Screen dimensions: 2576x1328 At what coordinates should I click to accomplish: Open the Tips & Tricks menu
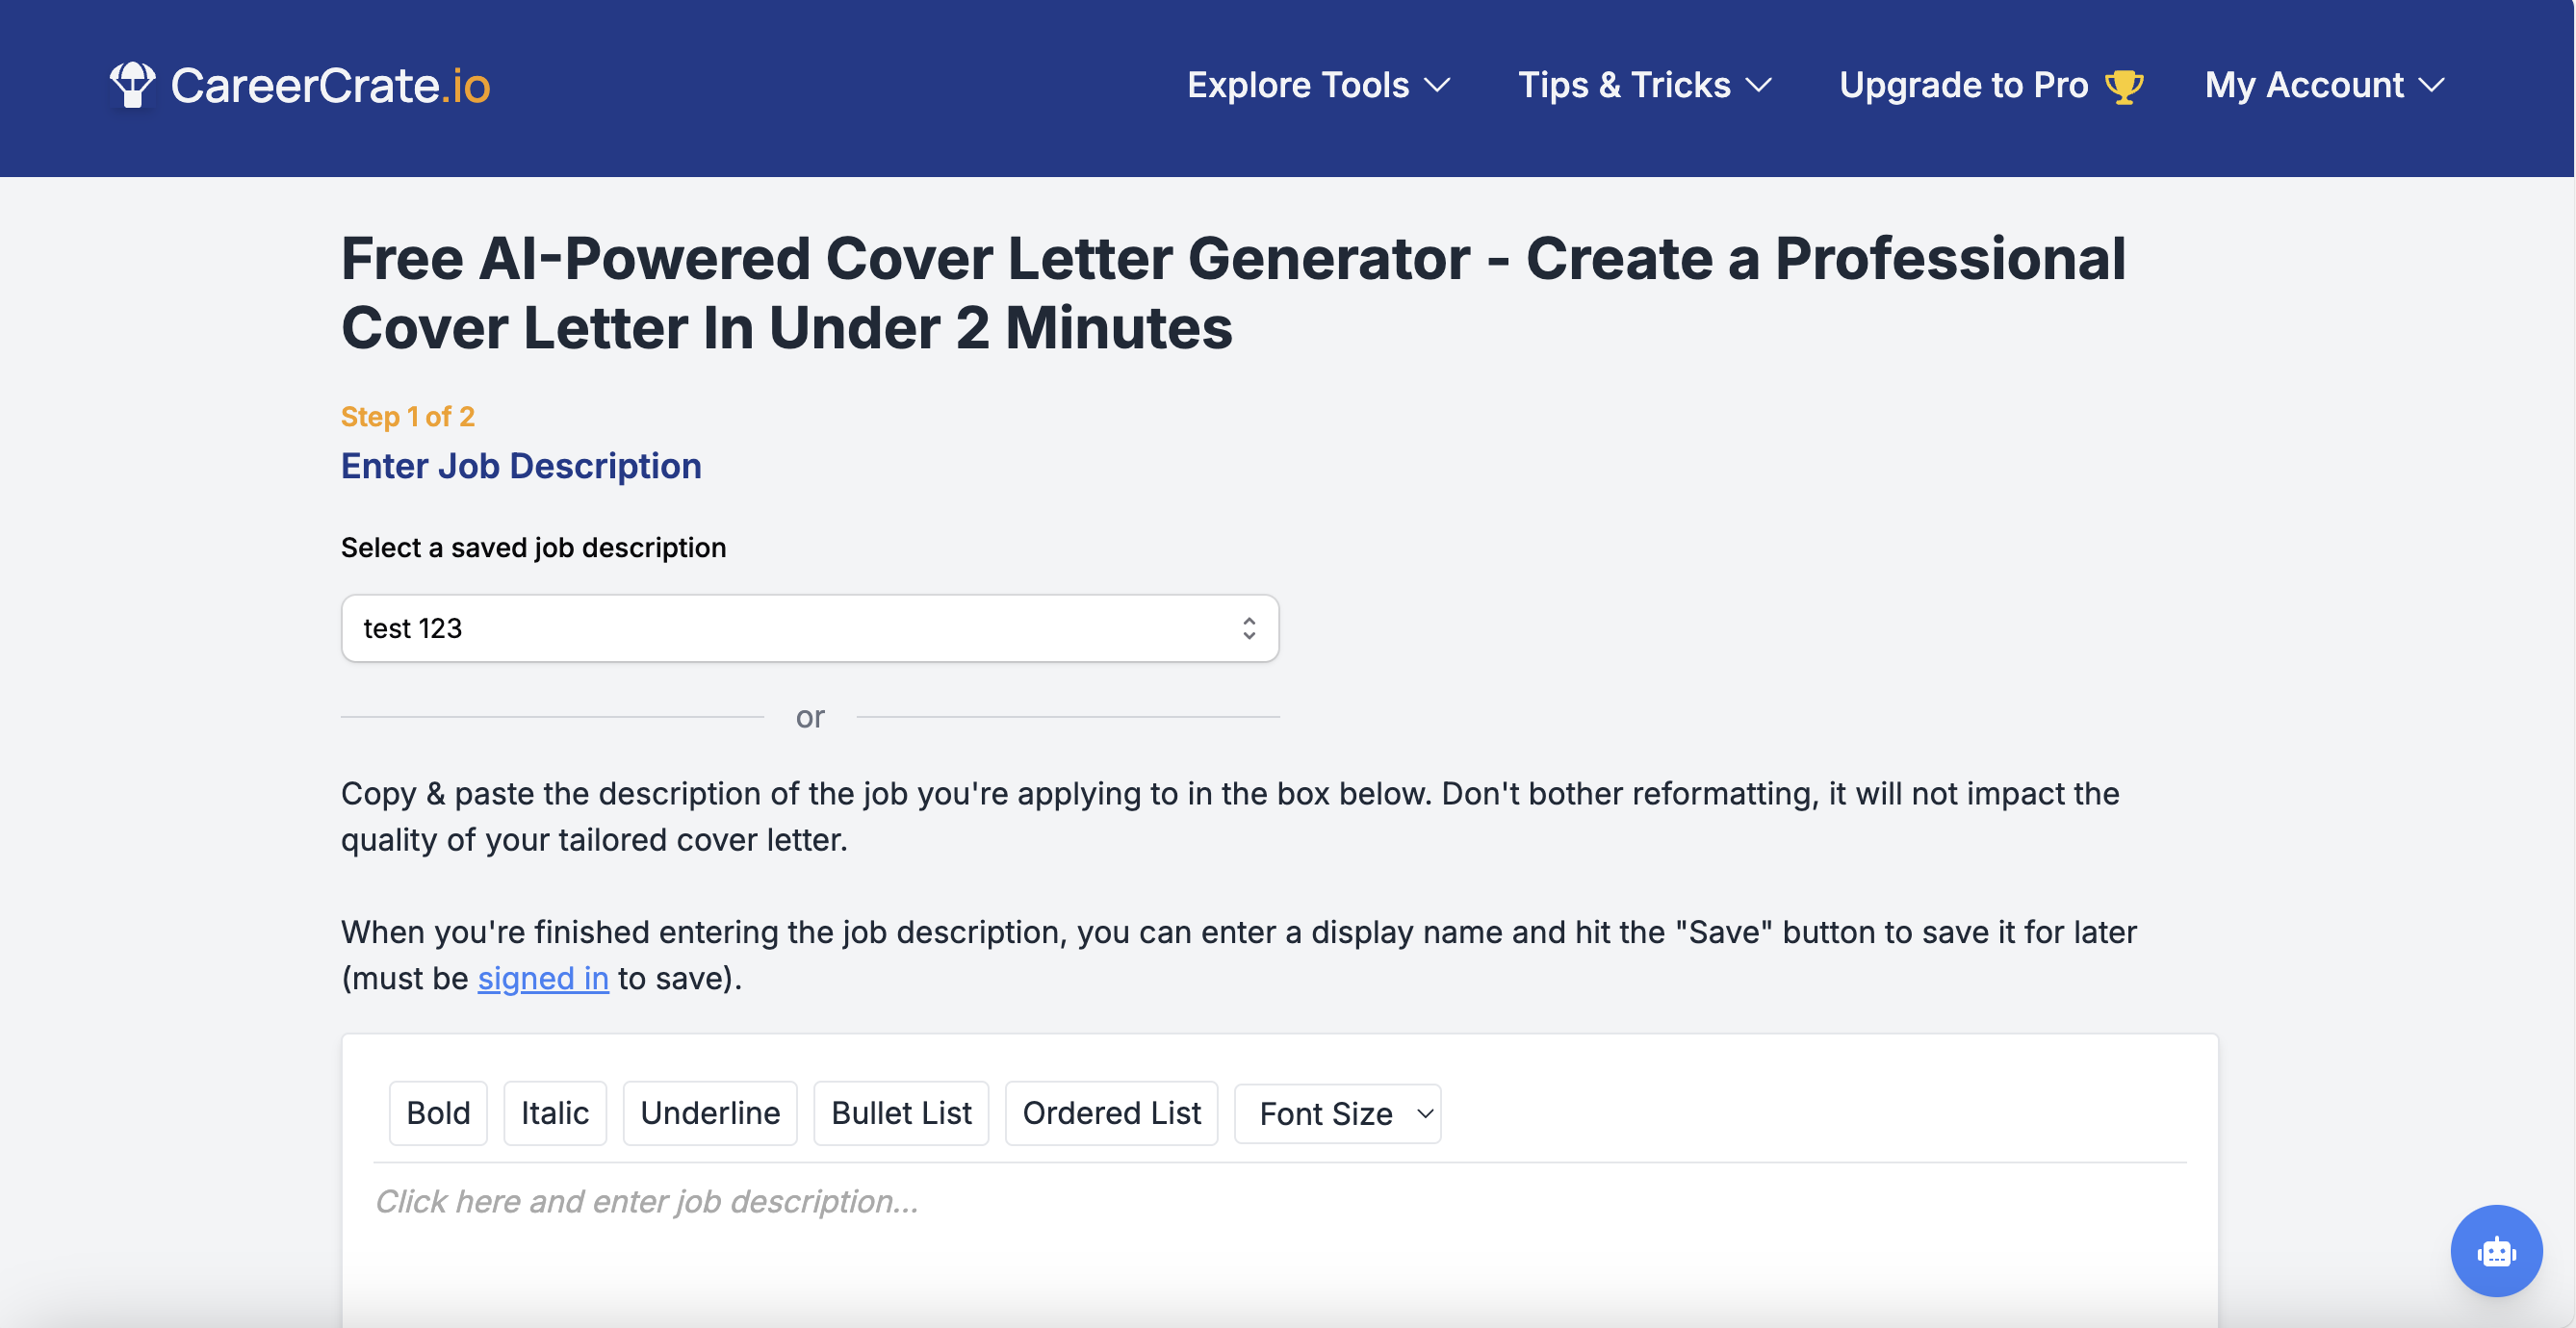click(x=1623, y=86)
